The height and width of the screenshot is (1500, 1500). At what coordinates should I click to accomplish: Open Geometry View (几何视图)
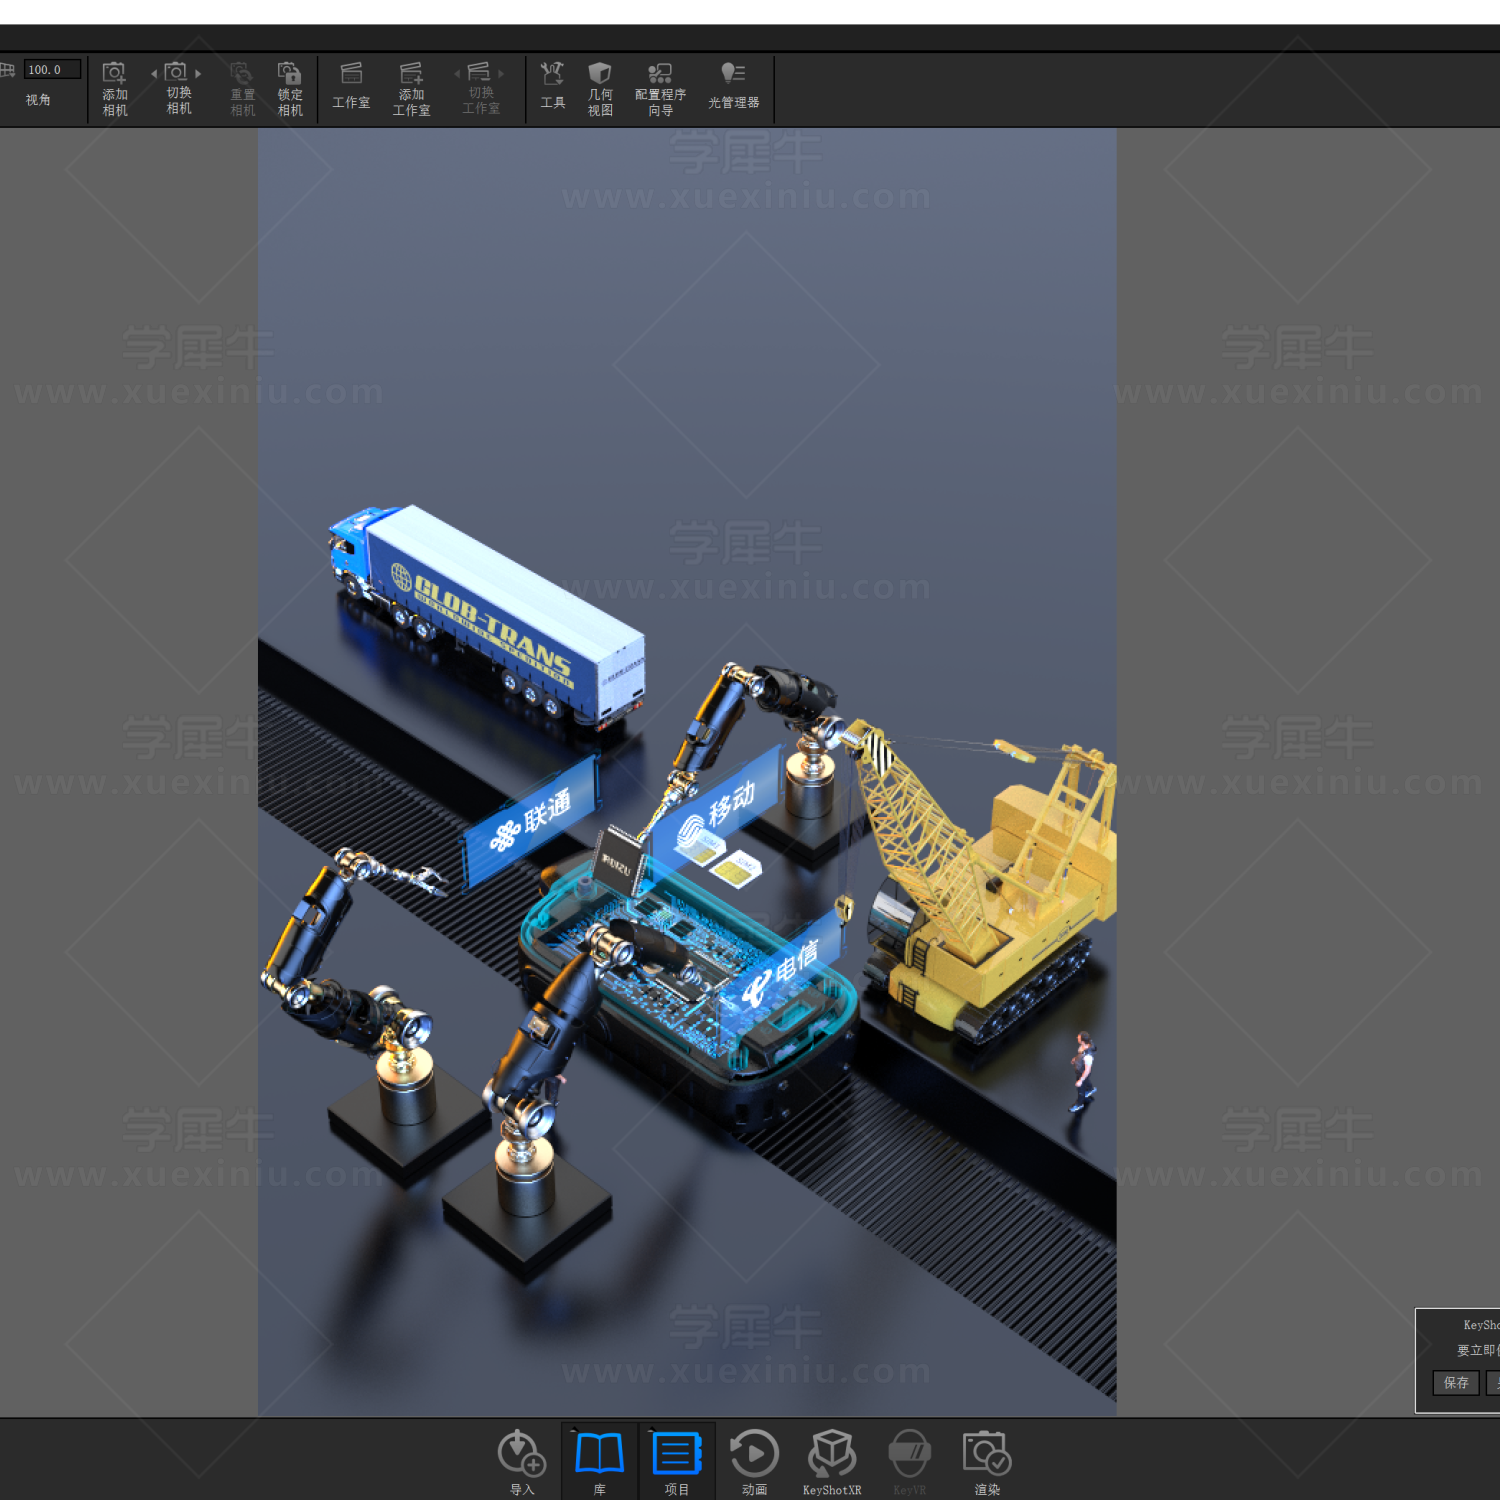(x=600, y=89)
